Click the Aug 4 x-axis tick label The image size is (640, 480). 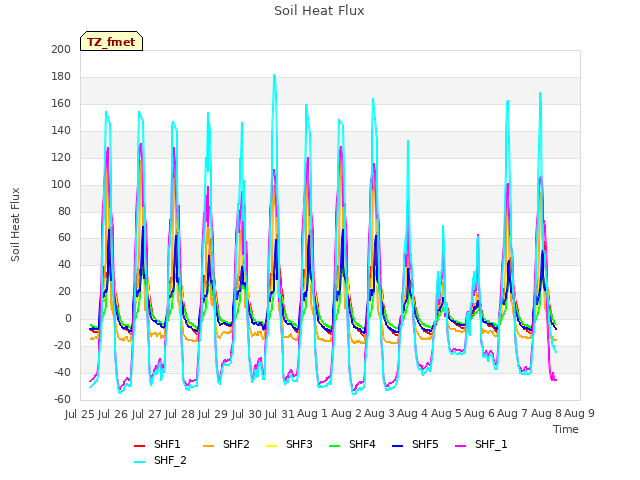pos(413,414)
